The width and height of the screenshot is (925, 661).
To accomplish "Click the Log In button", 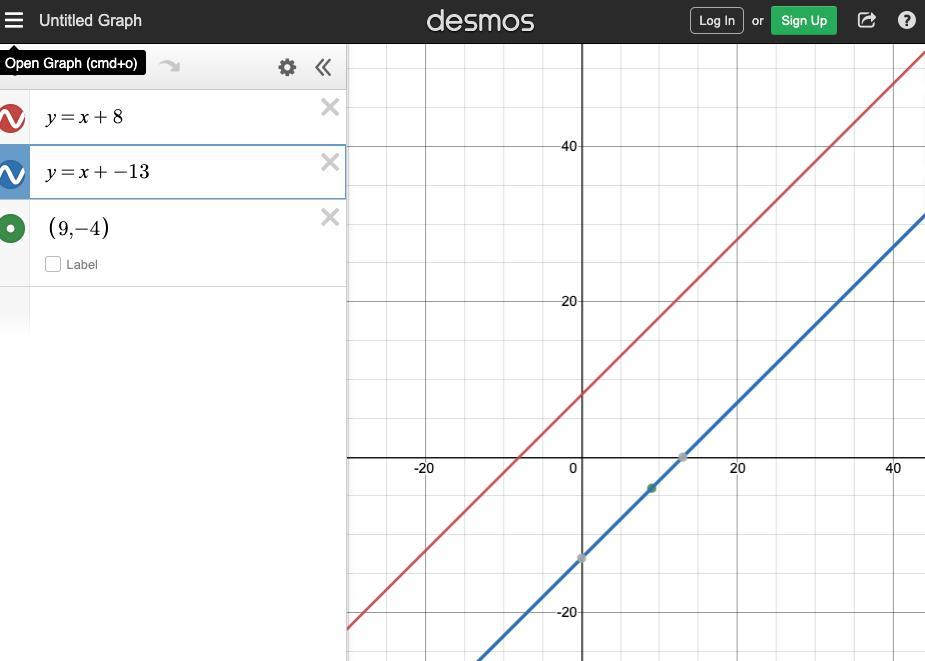I will (717, 21).
